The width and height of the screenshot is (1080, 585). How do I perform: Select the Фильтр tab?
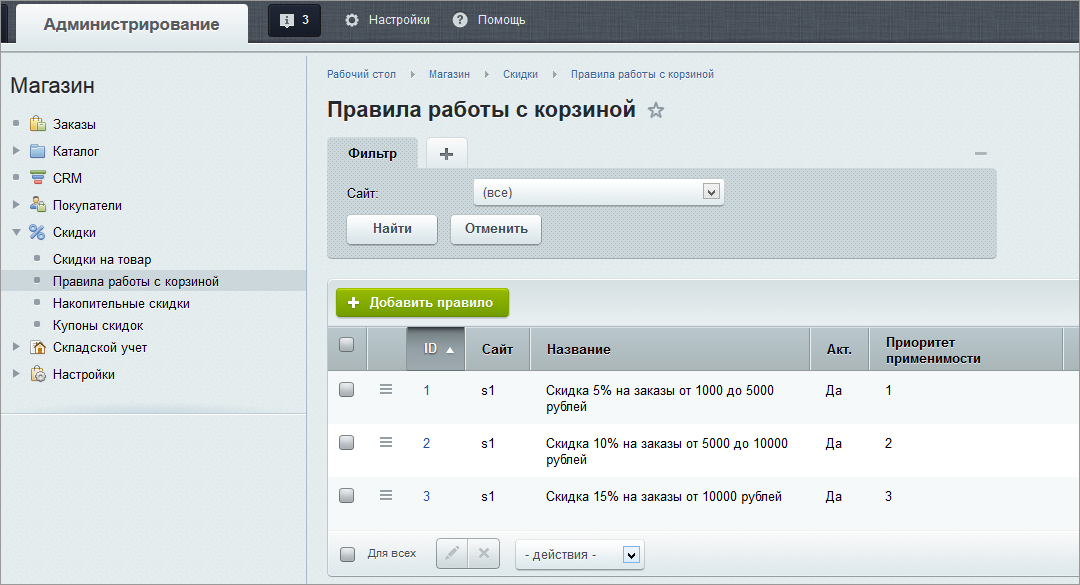pyautogui.click(x=372, y=154)
